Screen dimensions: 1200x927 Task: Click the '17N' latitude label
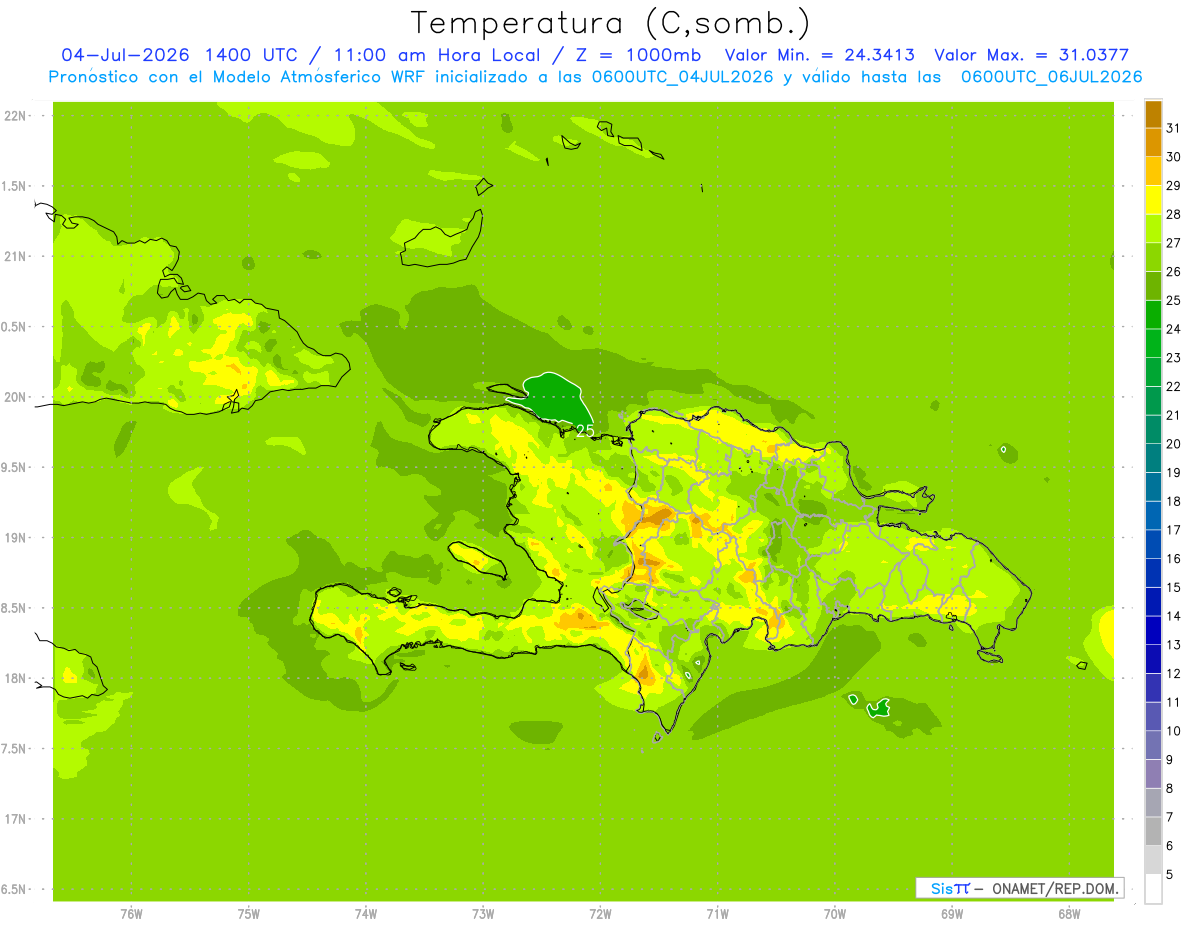pyautogui.click(x=14, y=819)
